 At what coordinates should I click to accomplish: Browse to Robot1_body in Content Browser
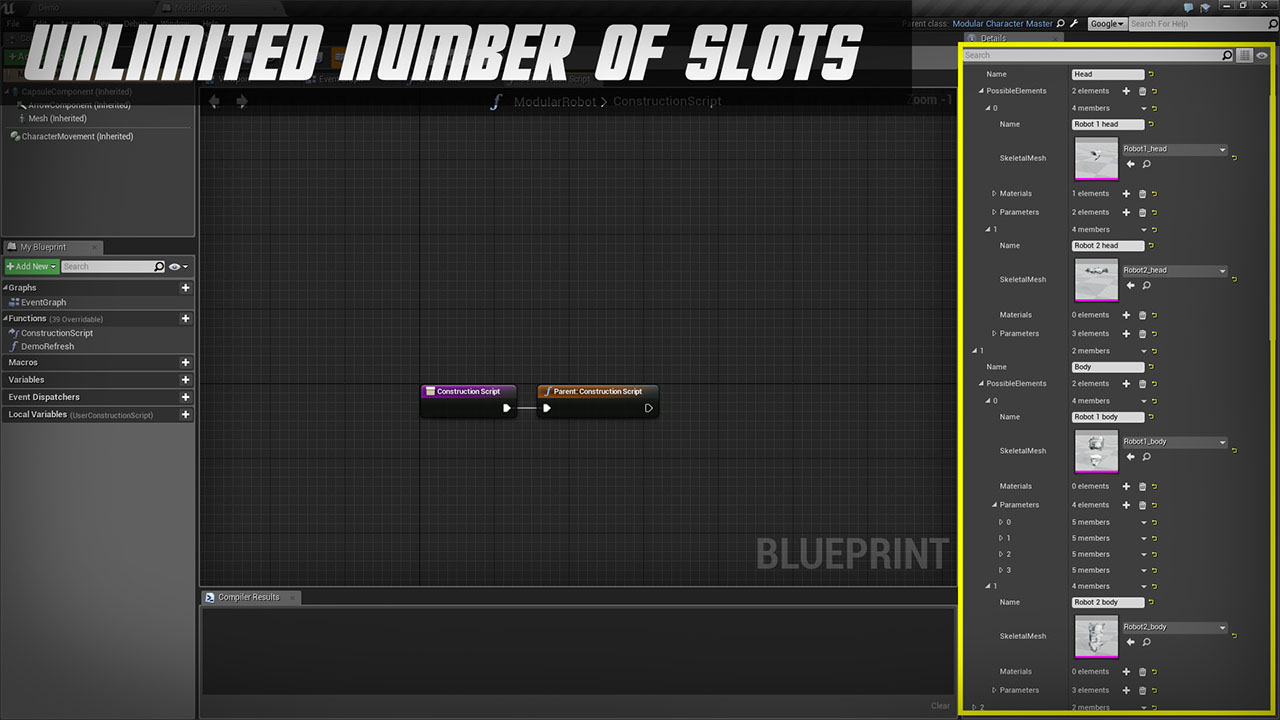[1146, 457]
